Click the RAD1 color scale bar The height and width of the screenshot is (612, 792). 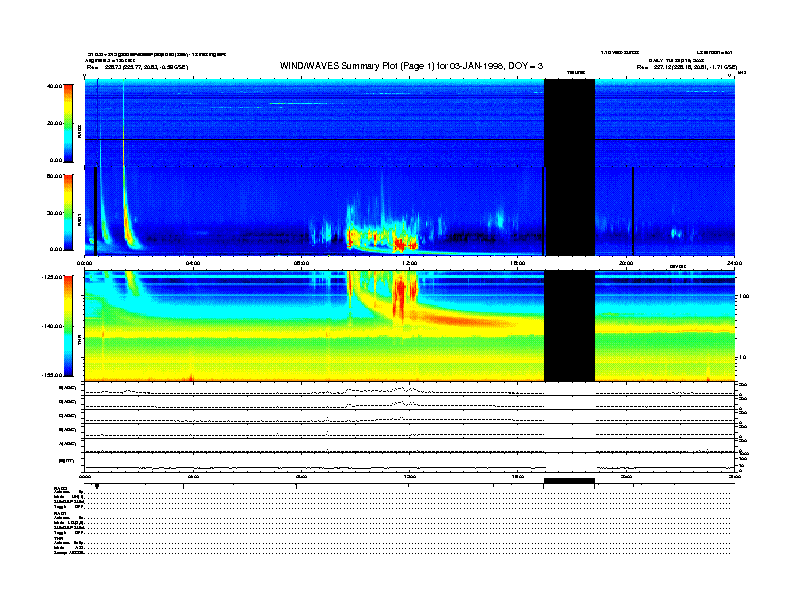point(68,212)
